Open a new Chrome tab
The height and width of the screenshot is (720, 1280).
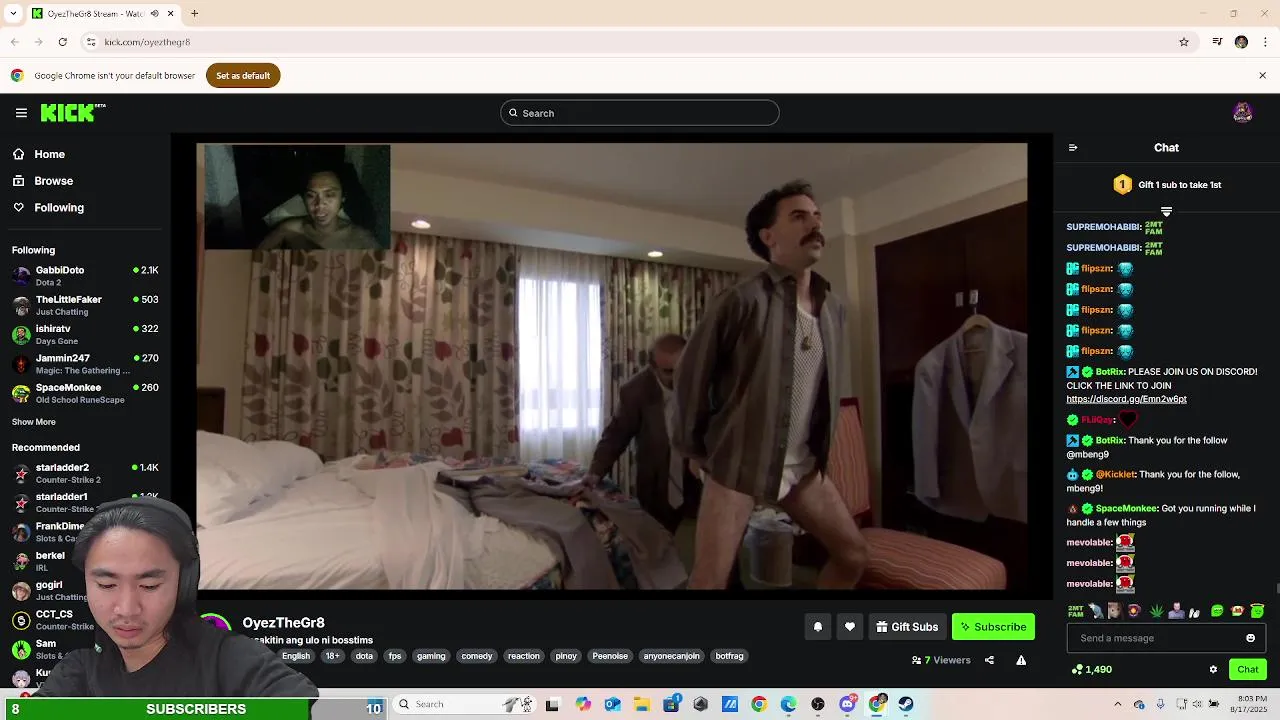coord(194,14)
